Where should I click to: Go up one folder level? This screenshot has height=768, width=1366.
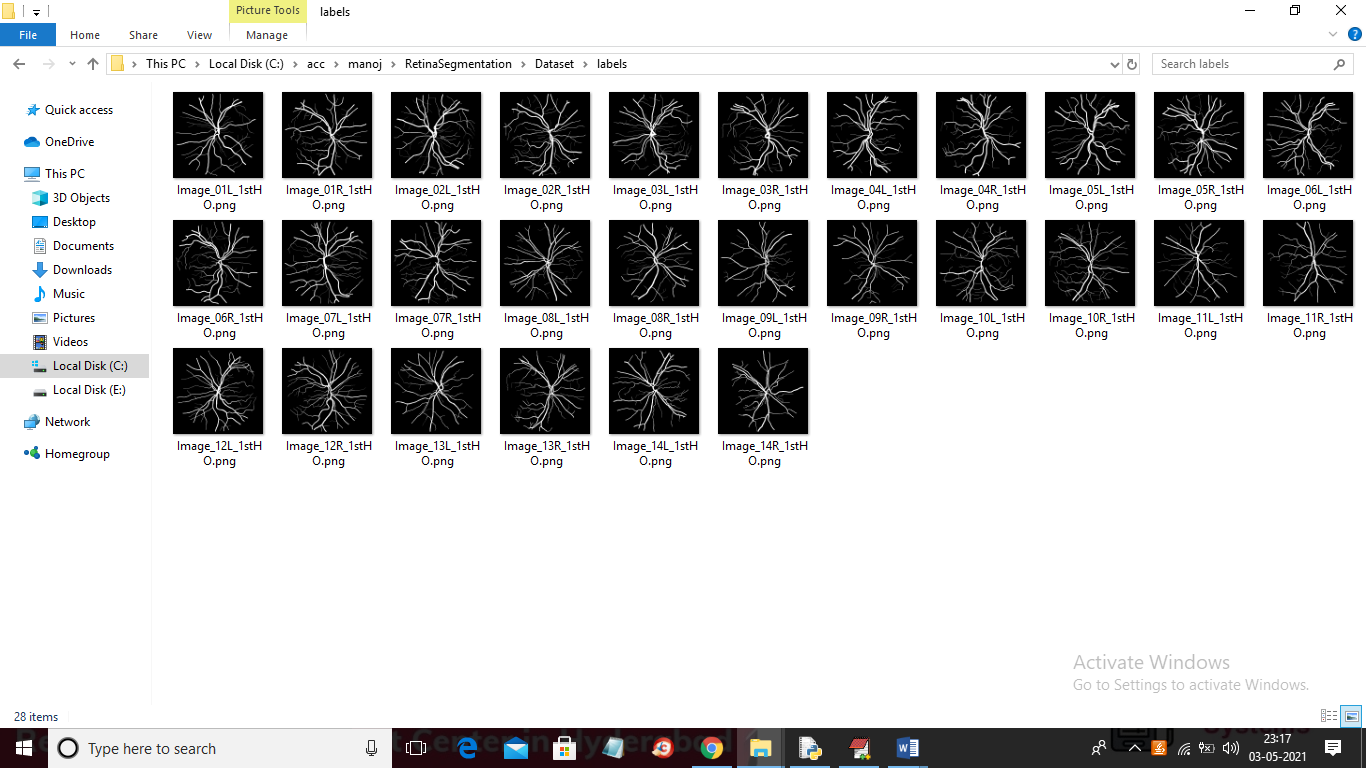pyautogui.click(x=93, y=64)
